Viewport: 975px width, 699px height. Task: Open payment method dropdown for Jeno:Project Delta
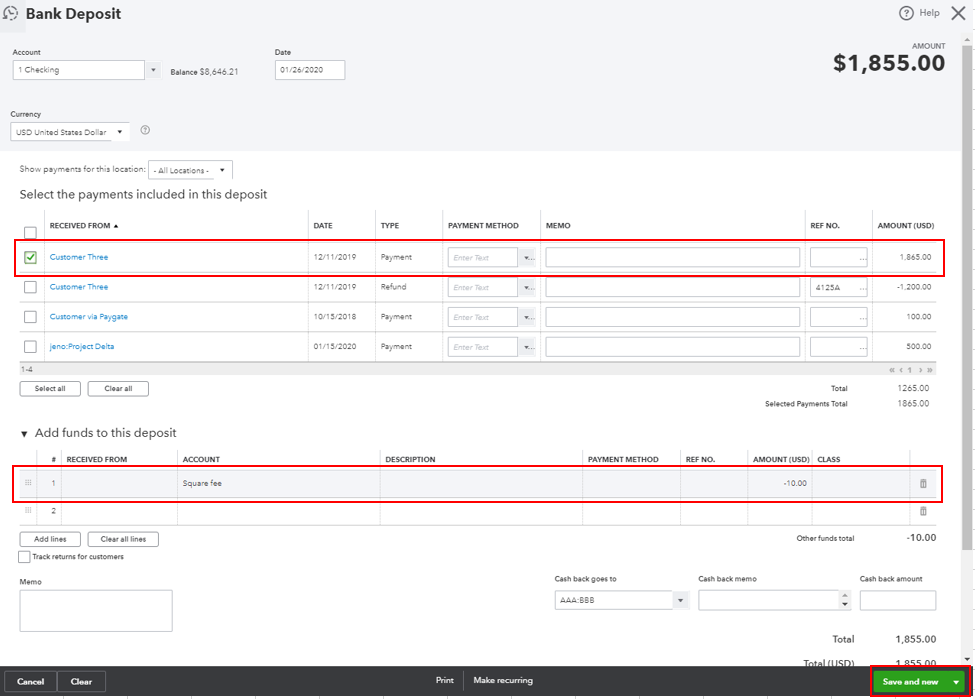pos(527,346)
